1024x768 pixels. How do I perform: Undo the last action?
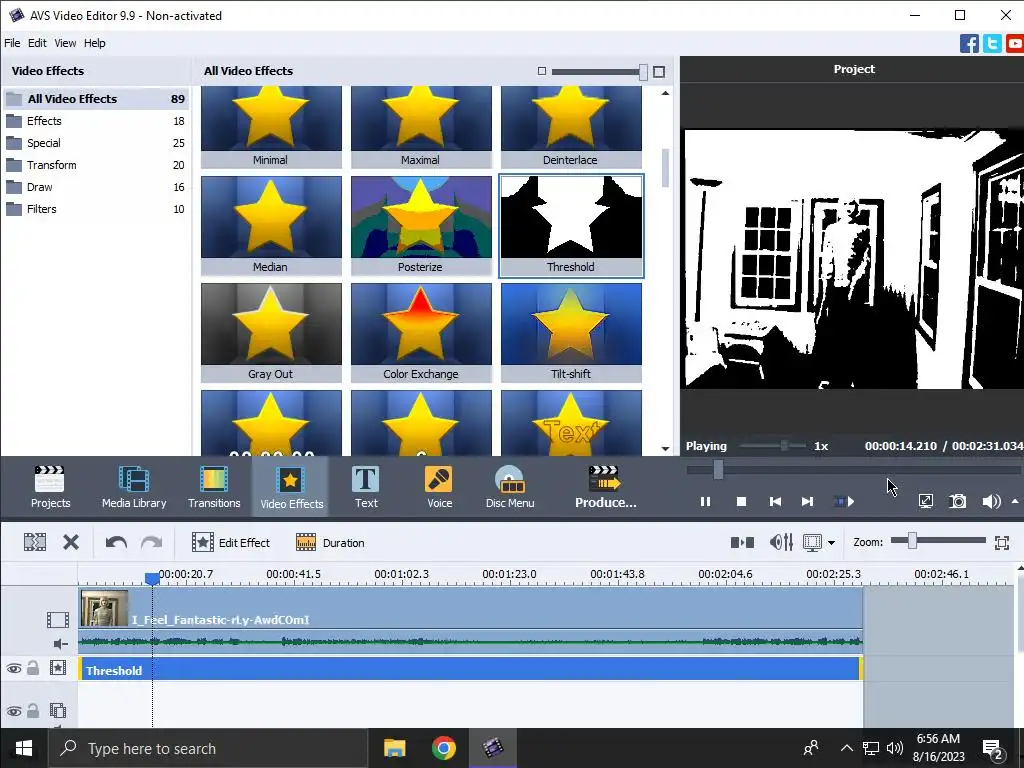(x=116, y=542)
